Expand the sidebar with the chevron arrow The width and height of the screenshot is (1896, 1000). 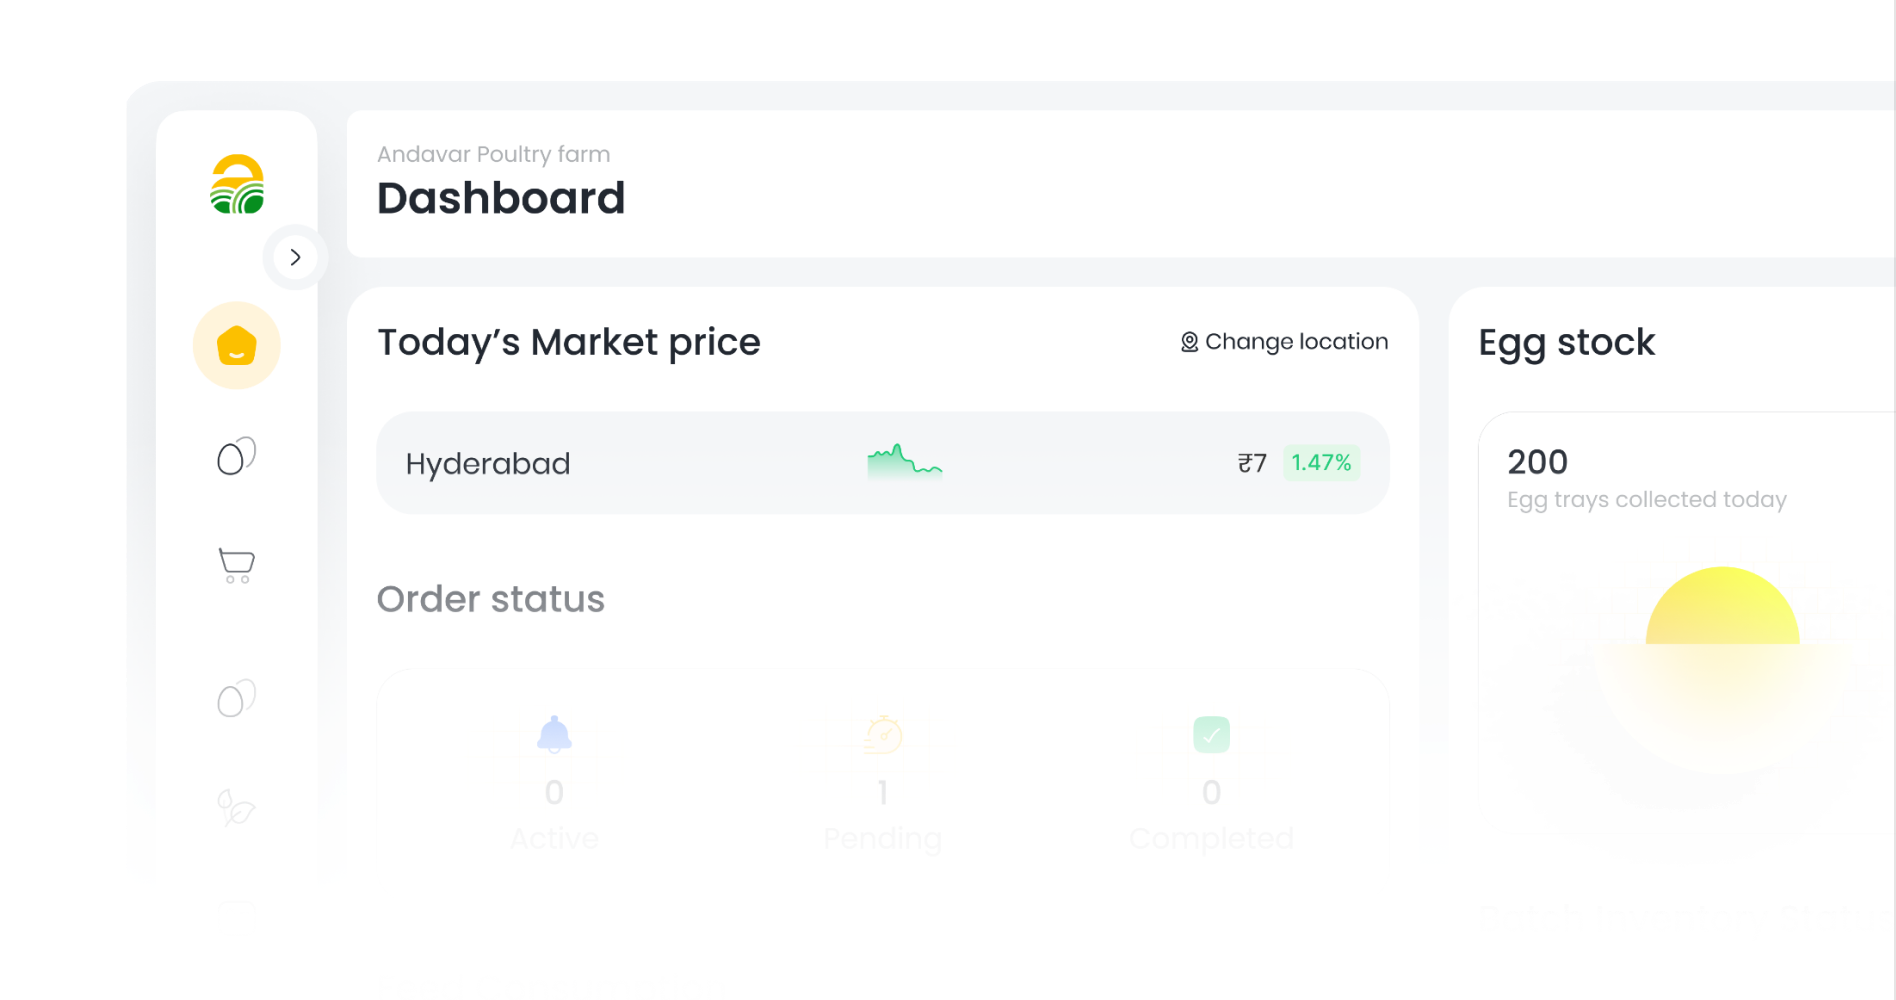tap(295, 258)
